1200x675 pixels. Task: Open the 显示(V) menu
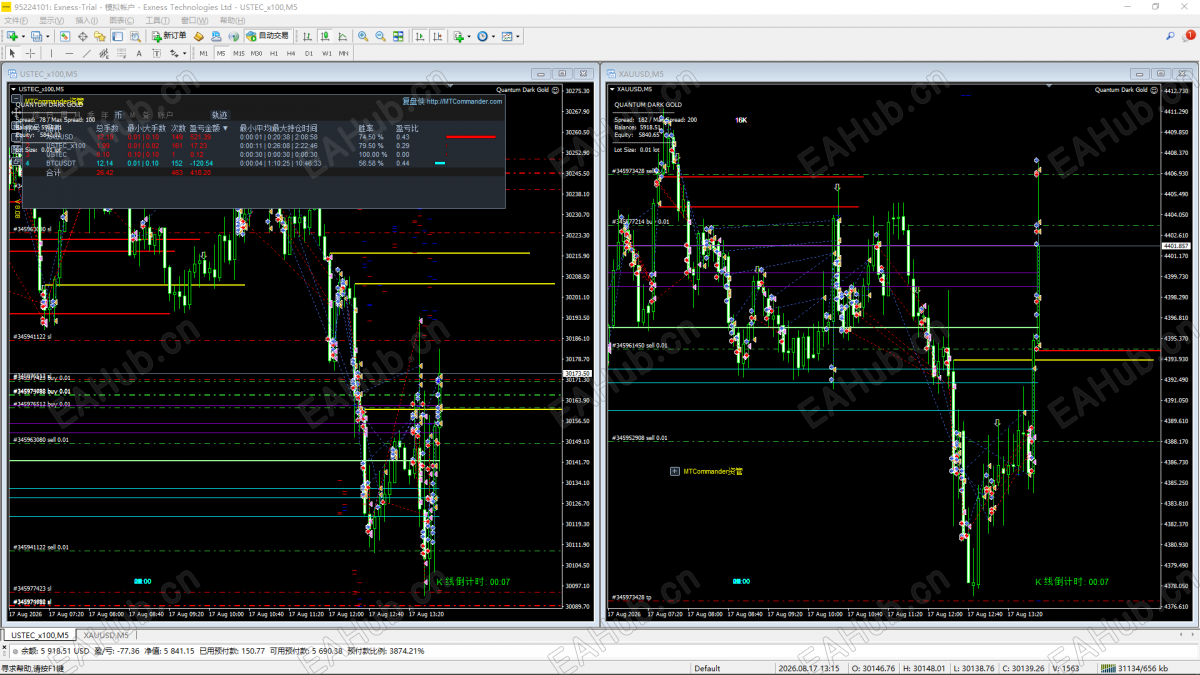[x=52, y=20]
